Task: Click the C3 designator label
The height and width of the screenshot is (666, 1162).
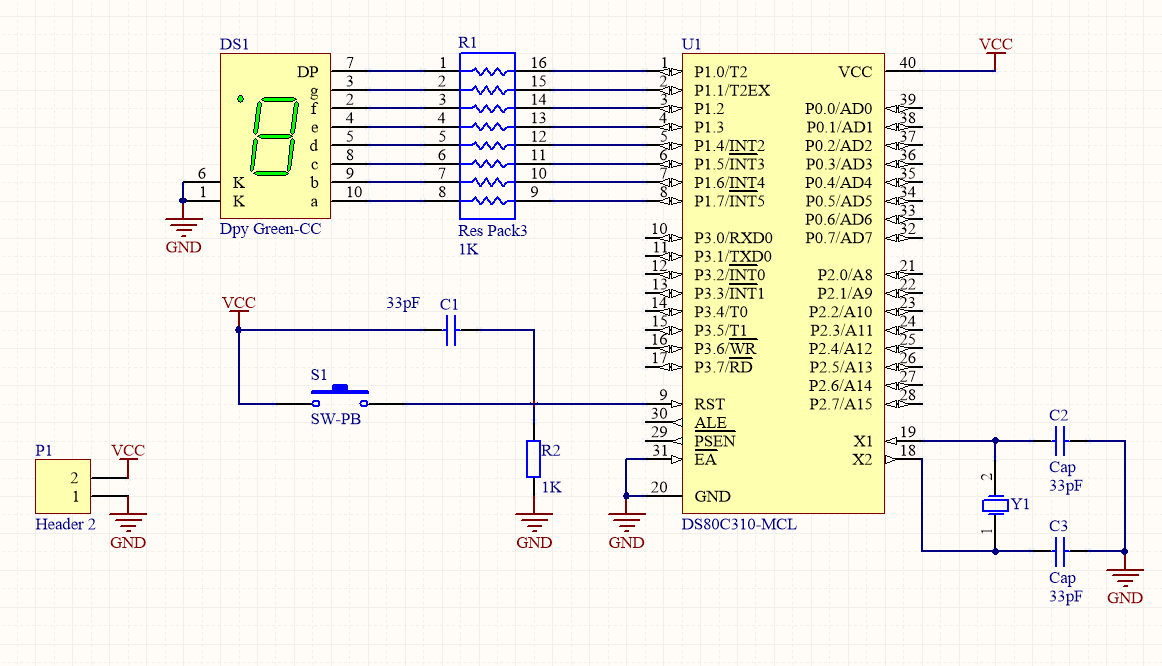Action: pos(1058,526)
